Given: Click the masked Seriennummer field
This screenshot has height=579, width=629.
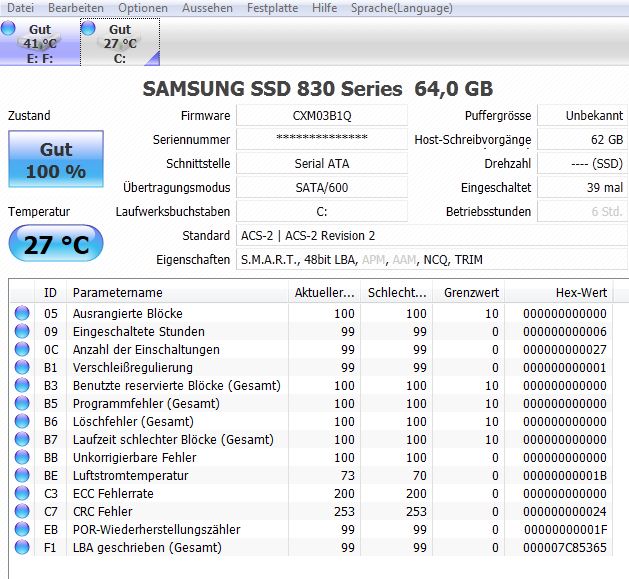Looking at the screenshot, I should pyautogui.click(x=322, y=140).
